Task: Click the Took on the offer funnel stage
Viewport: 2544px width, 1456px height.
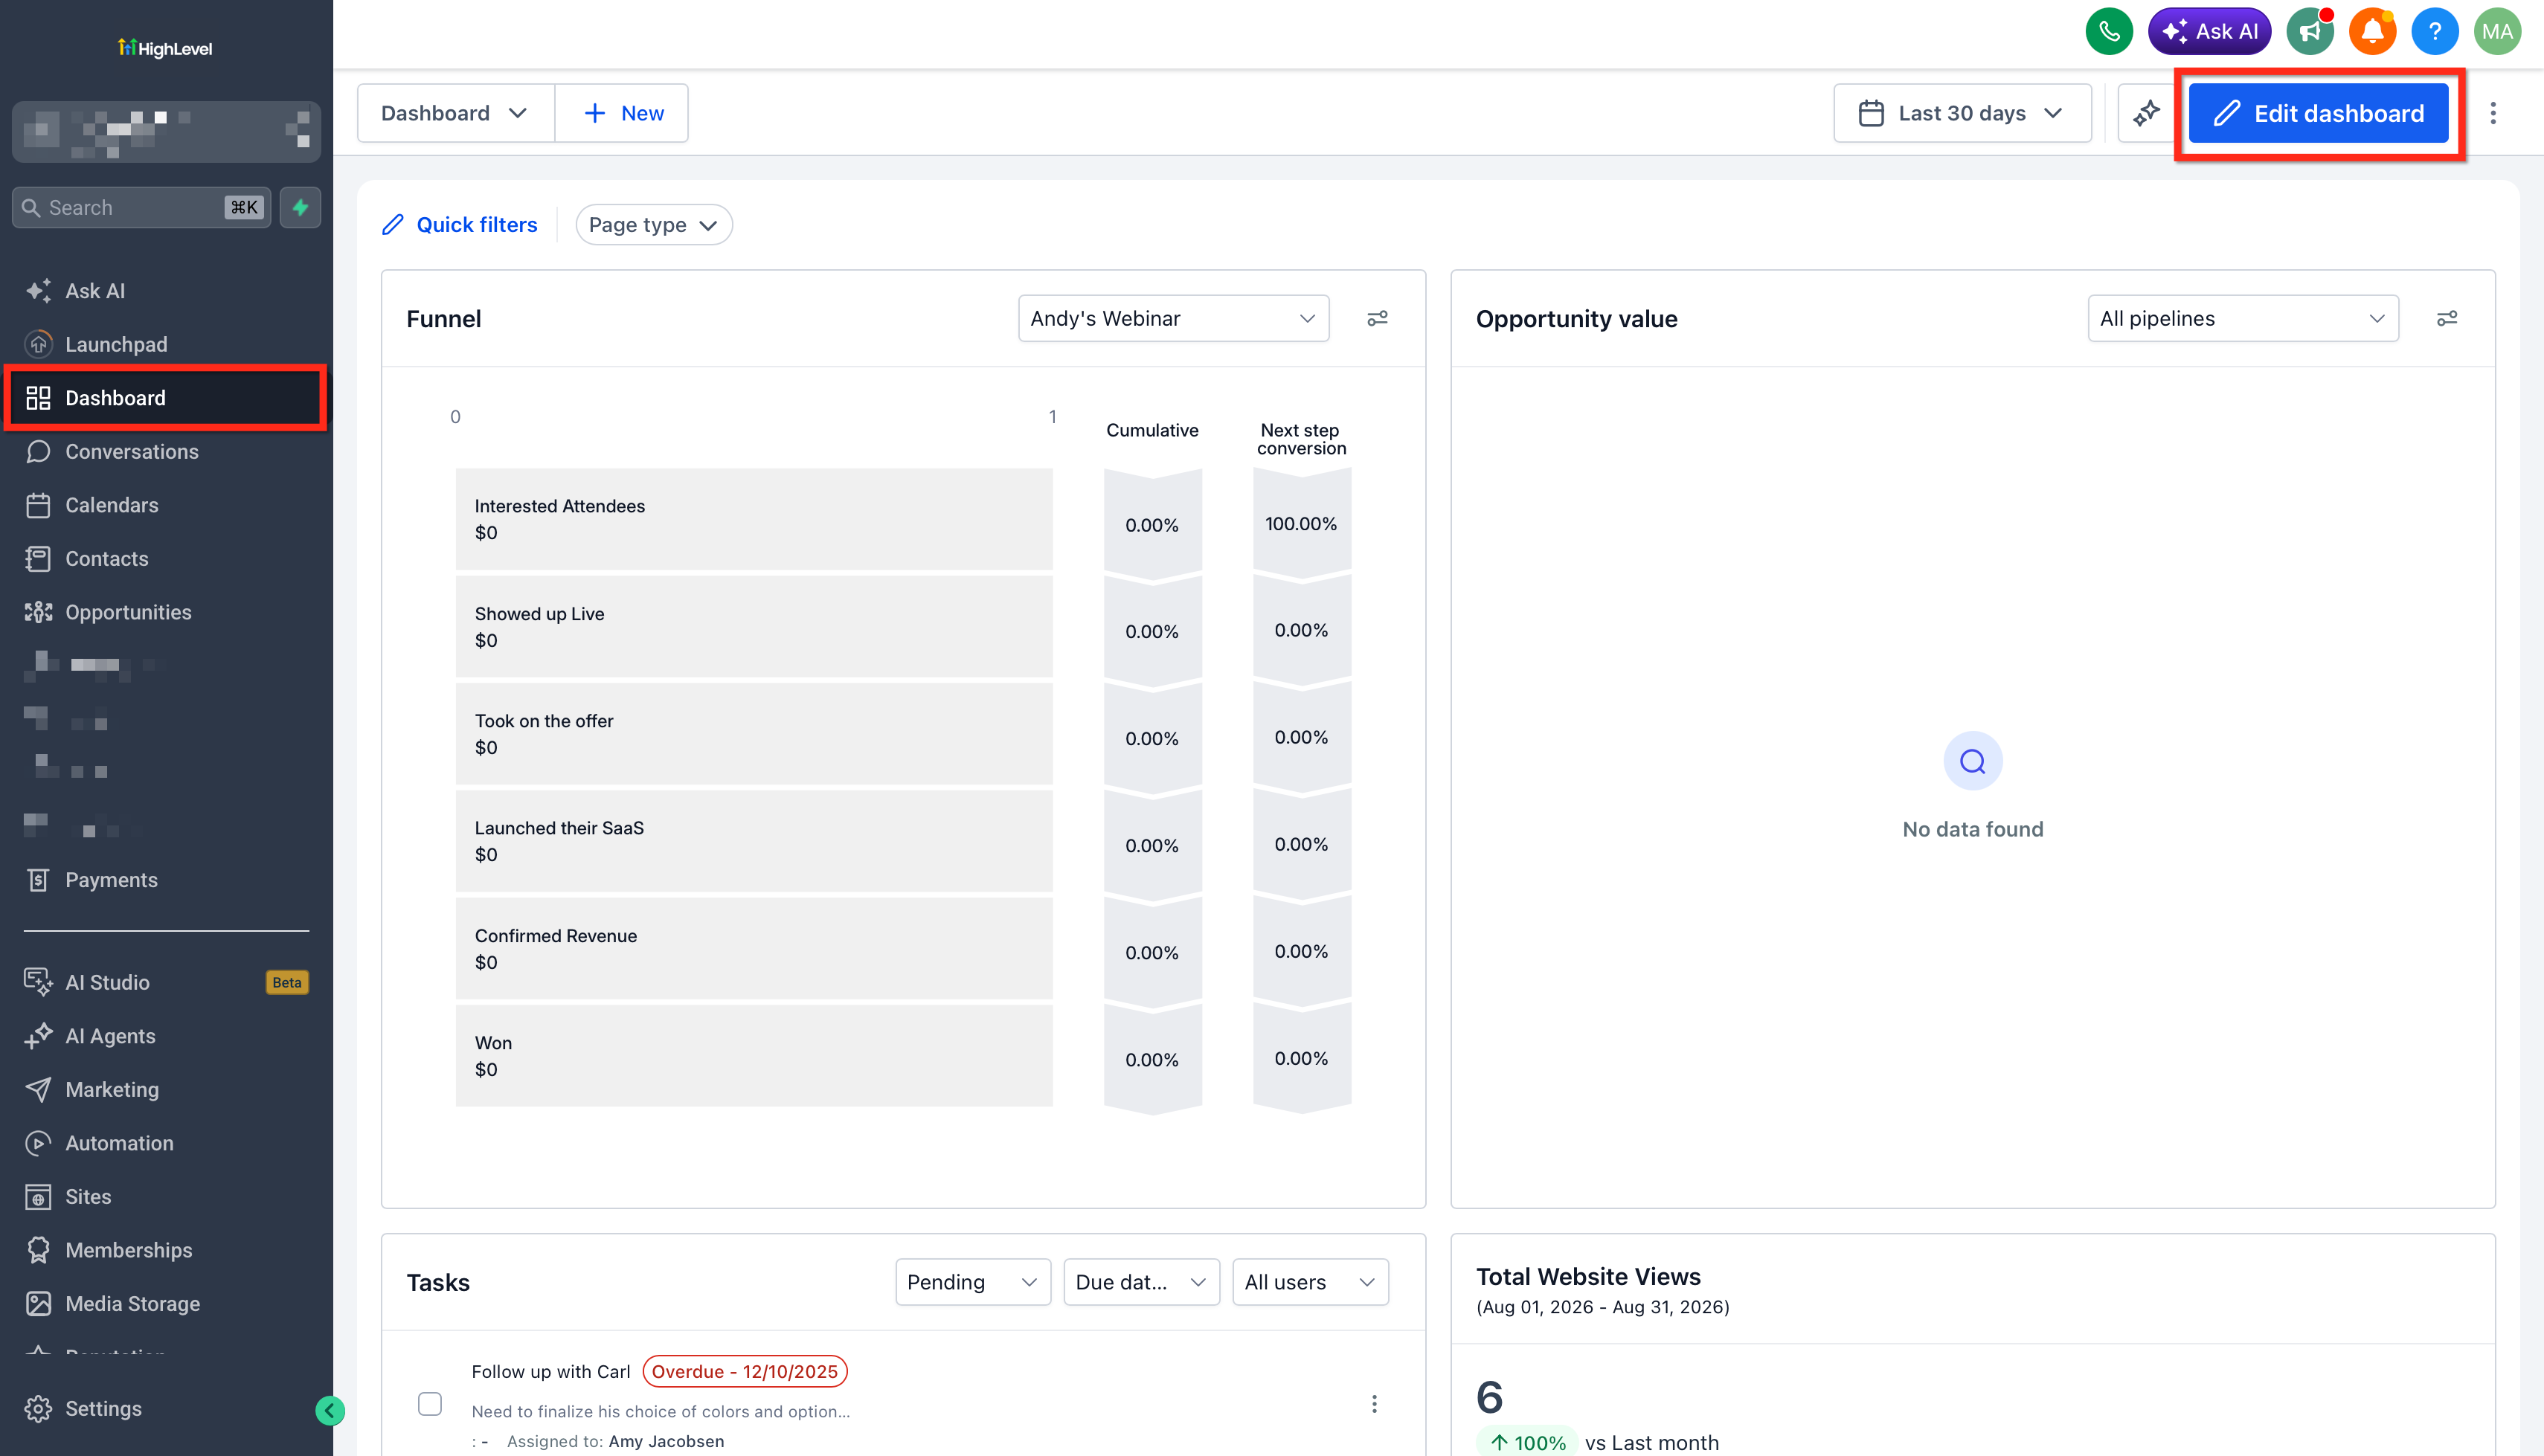Action: point(754,733)
